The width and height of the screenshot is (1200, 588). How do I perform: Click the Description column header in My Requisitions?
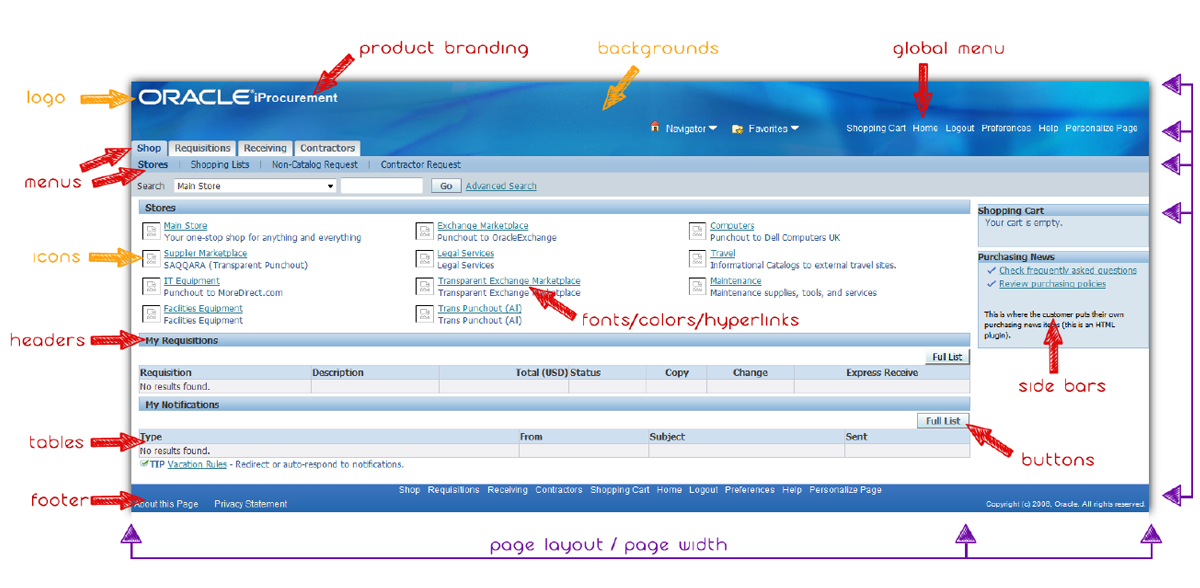coord(338,373)
